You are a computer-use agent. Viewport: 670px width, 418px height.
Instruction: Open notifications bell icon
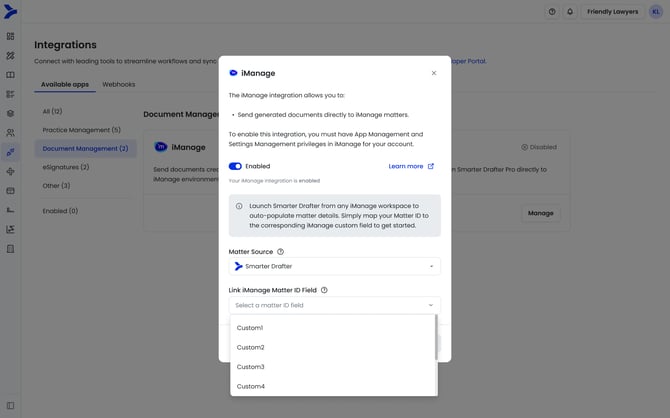(570, 12)
